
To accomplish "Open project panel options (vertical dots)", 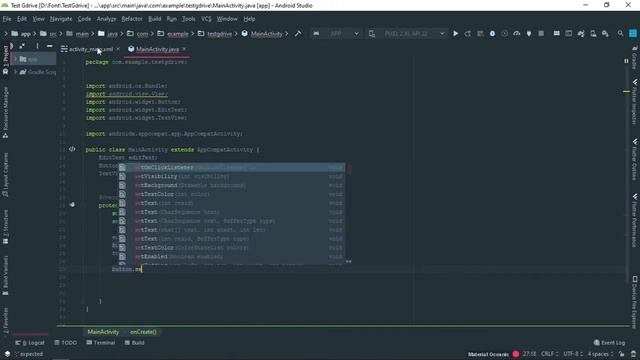I will point(37,46).
